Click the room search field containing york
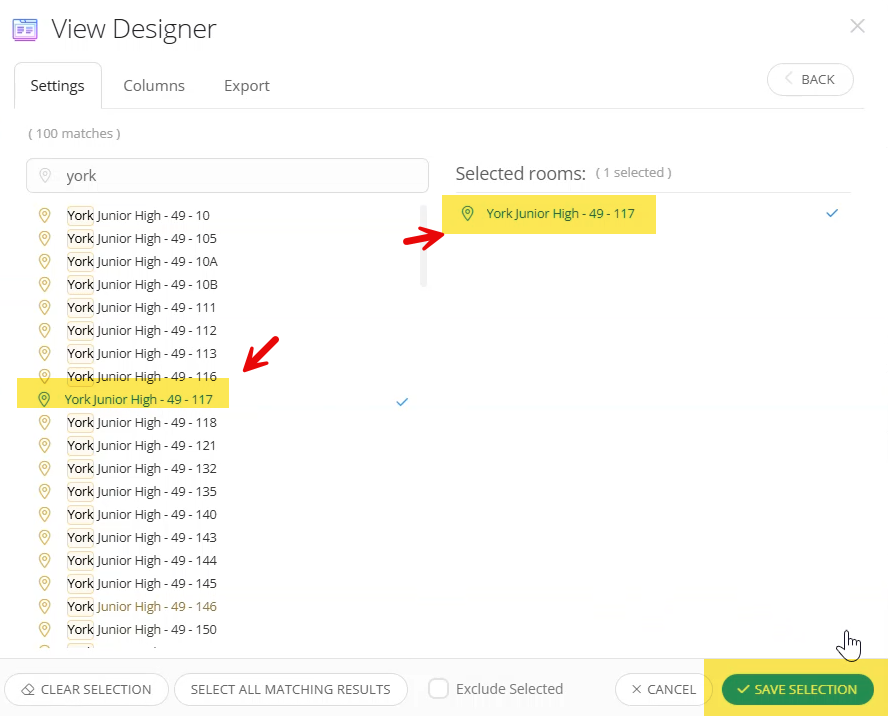This screenshot has height=716, width=888. tap(240, 176)
